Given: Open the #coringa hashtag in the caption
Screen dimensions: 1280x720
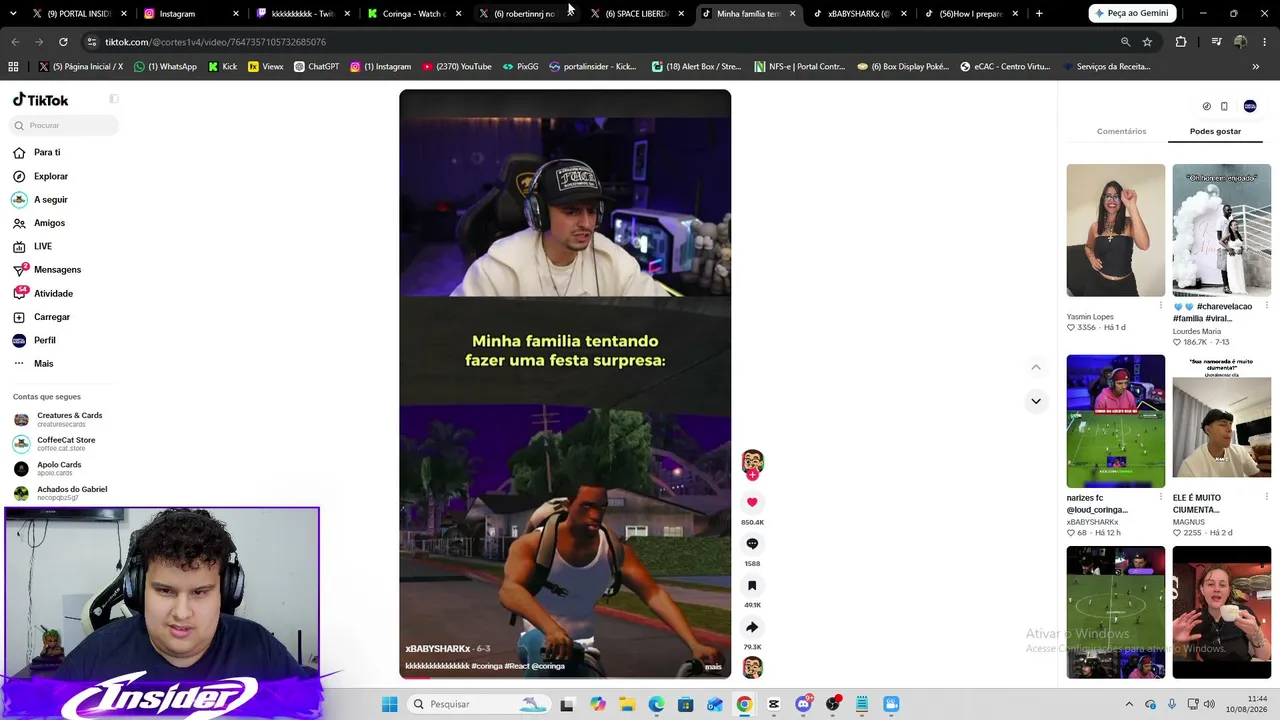Looking at the screenshot, I should pos(486,666).
